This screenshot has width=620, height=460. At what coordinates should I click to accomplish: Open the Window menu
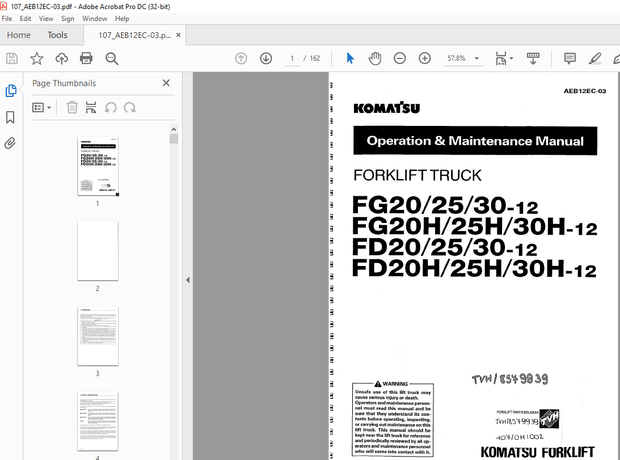95,19
